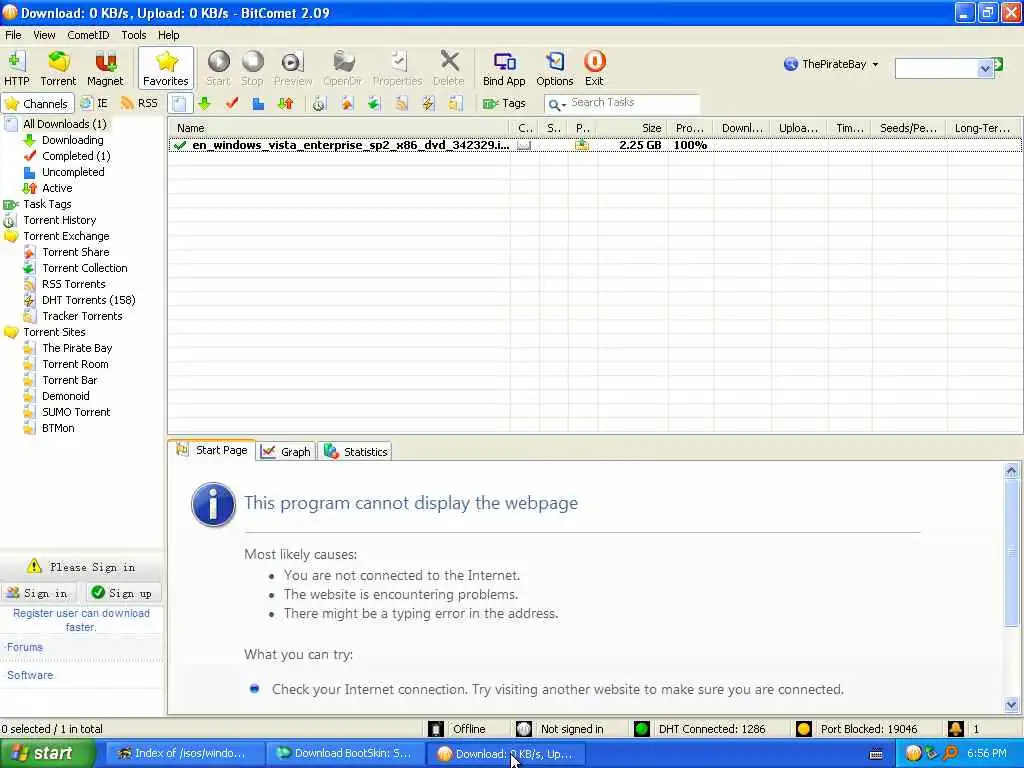Sort tasks by the Name column header
1024x768 pixels.
tap(338, 128)
